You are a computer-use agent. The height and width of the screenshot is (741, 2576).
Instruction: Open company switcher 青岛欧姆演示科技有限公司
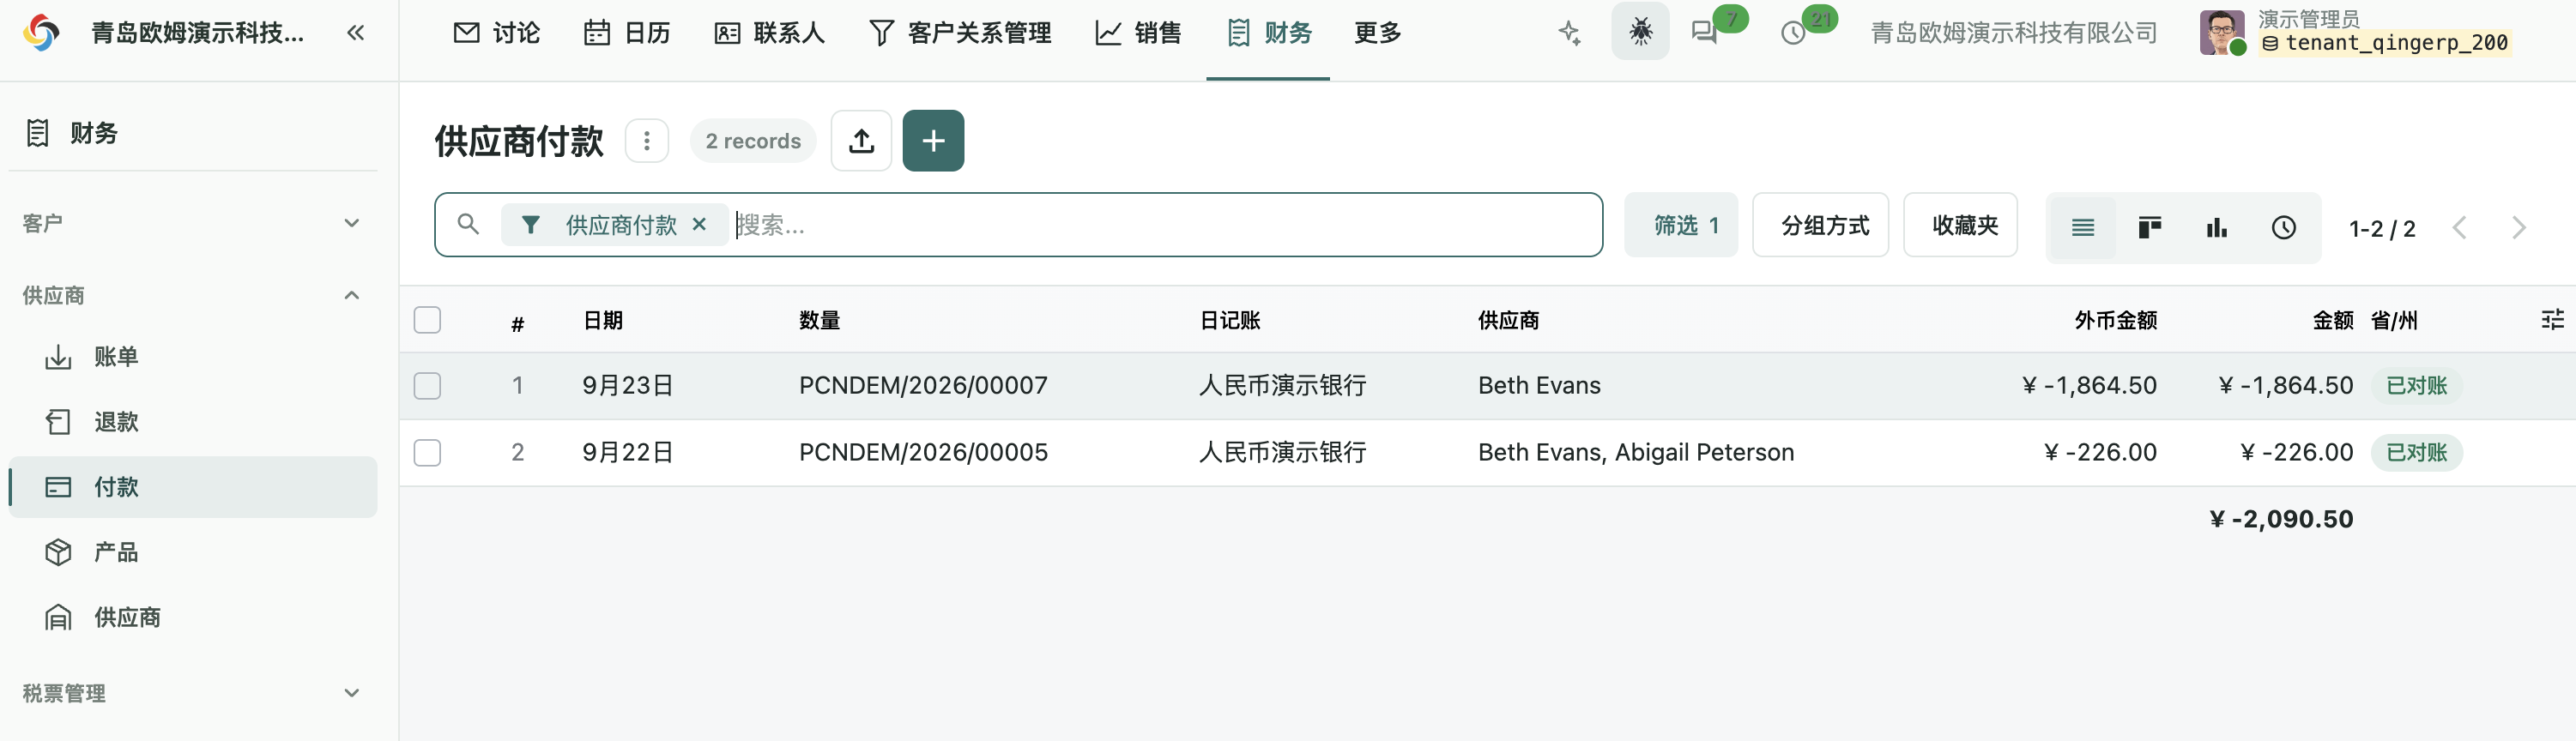(2013, 33)
